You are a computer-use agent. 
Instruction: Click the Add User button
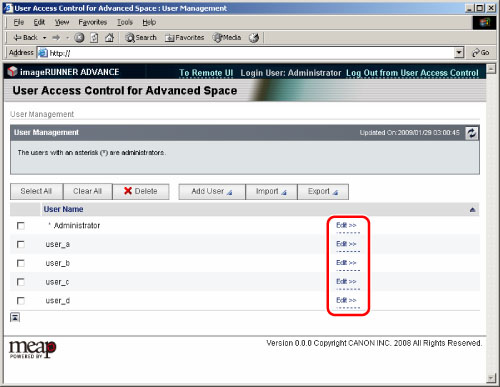212,192
